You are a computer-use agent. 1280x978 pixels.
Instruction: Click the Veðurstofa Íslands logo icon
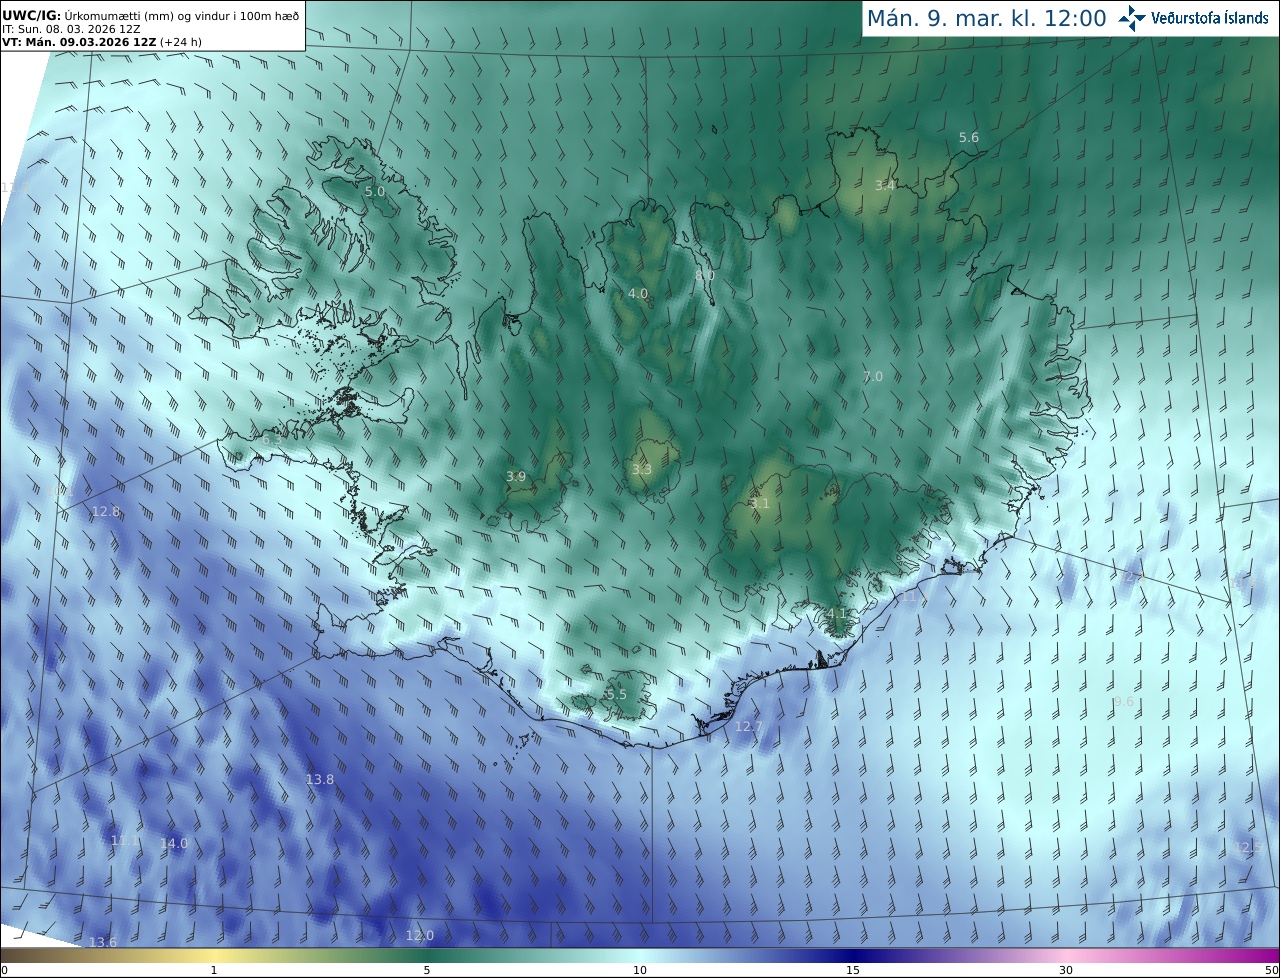(x=1132, y=18)
